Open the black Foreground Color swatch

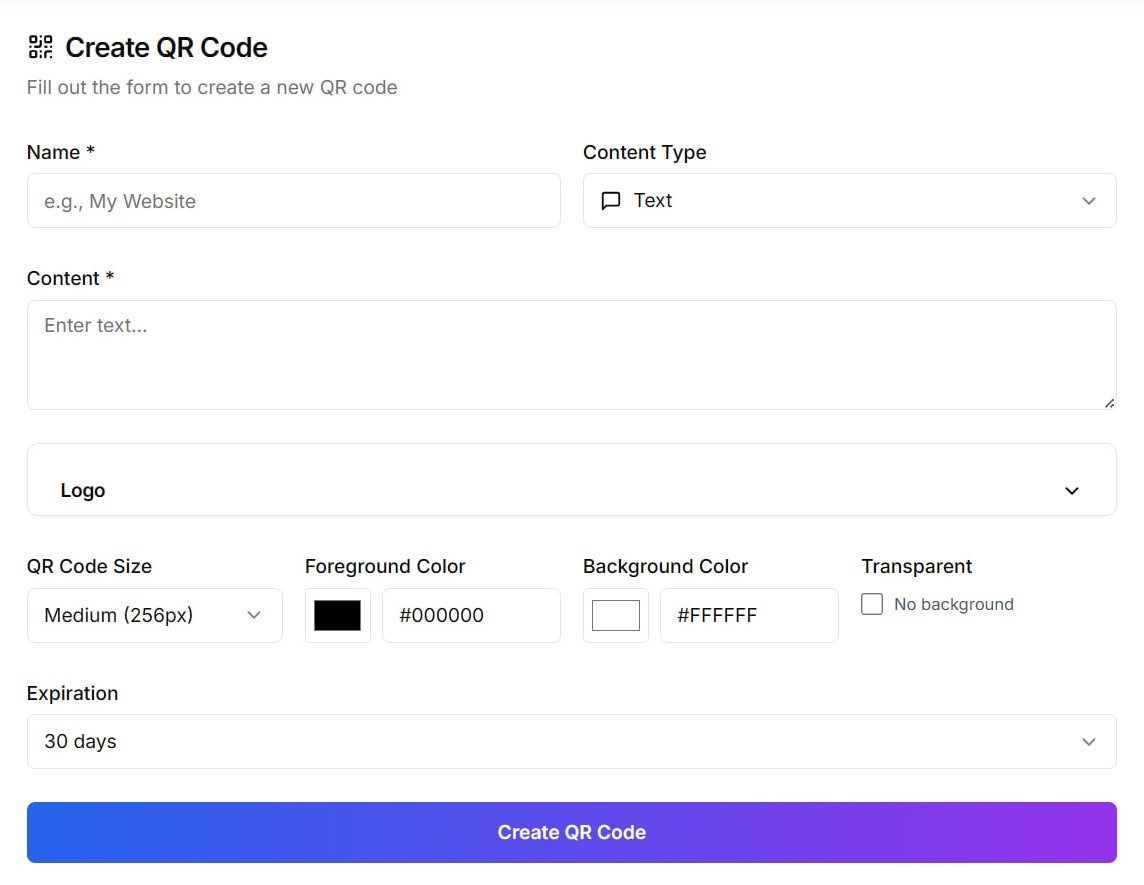coord(337,615)
